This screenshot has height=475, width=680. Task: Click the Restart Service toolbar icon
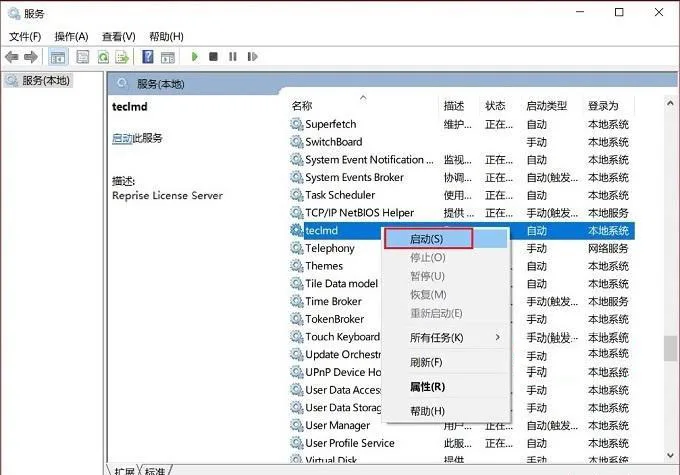coord(252,56)
